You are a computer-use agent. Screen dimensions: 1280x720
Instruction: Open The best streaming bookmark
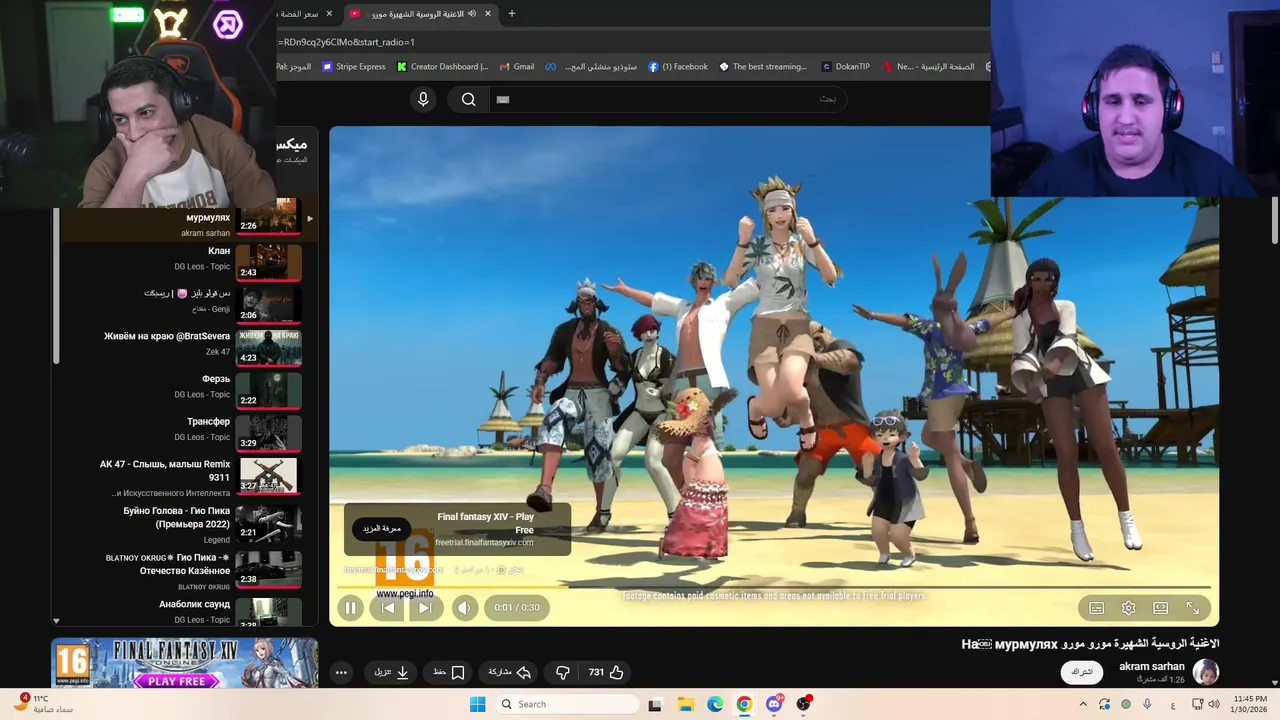click(x=762, y=67)
